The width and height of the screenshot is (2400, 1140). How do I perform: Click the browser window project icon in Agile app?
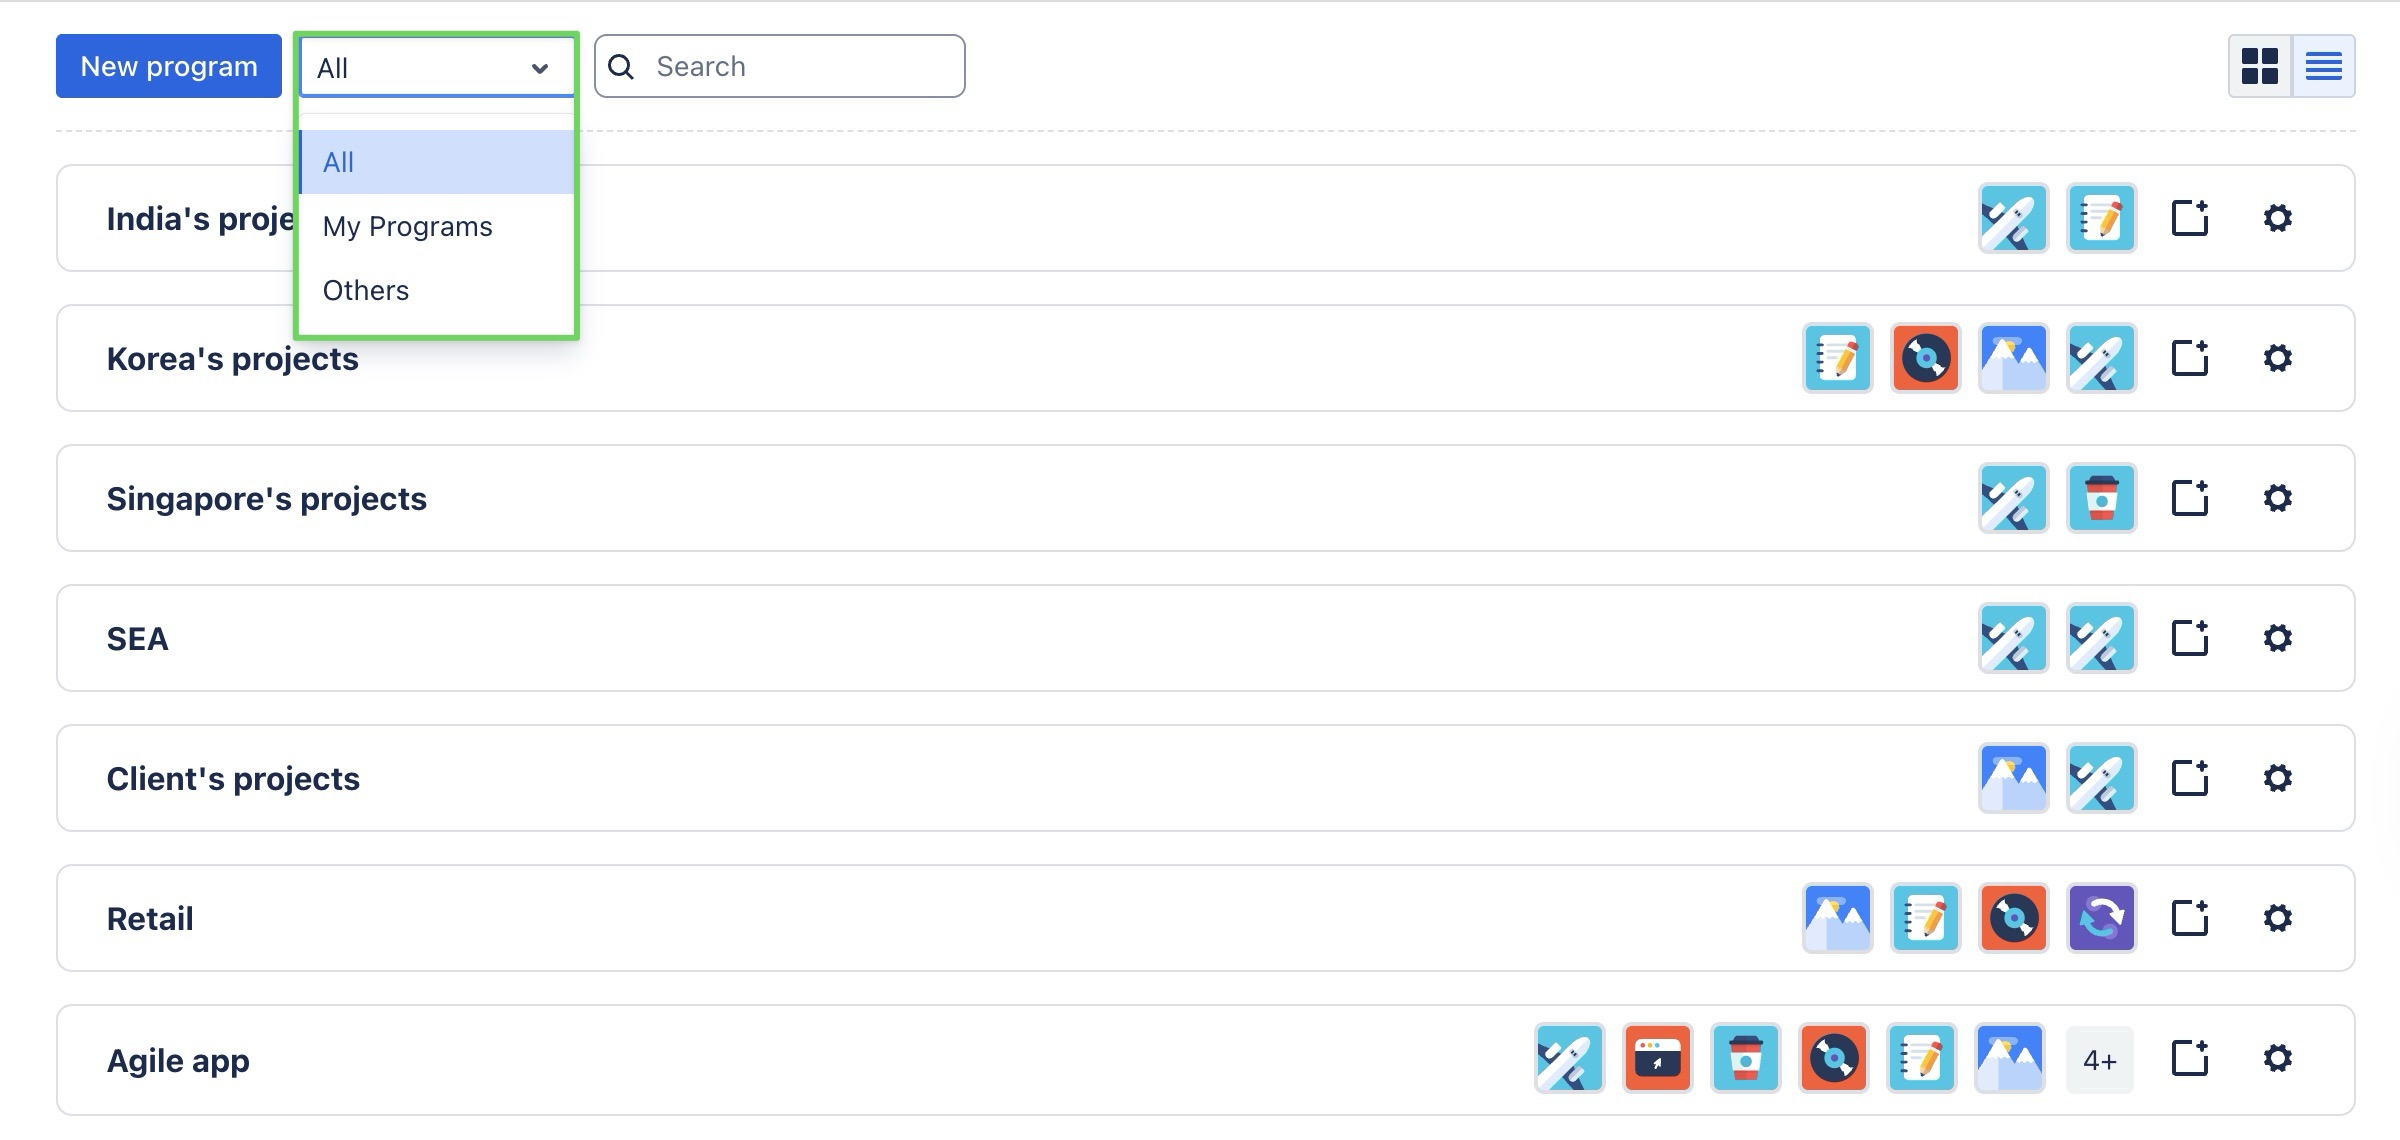(1657, 1058)
